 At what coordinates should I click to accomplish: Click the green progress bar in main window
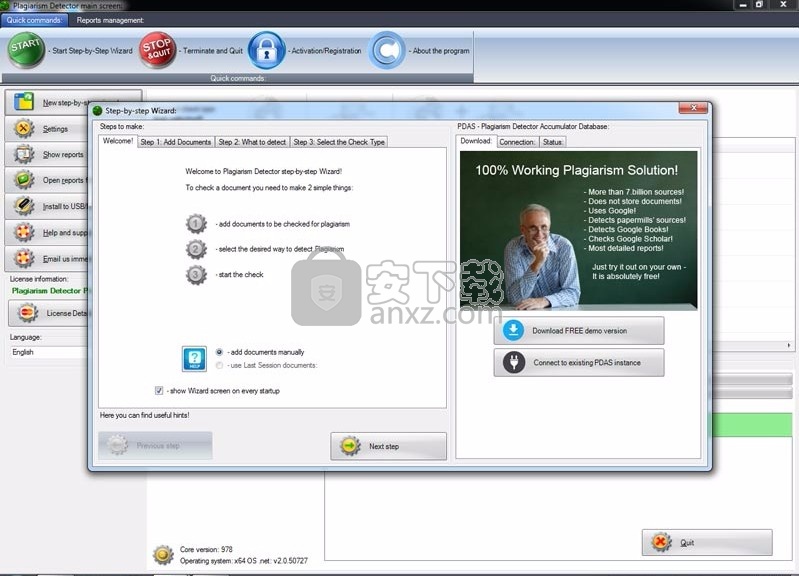tap(752, 425)
